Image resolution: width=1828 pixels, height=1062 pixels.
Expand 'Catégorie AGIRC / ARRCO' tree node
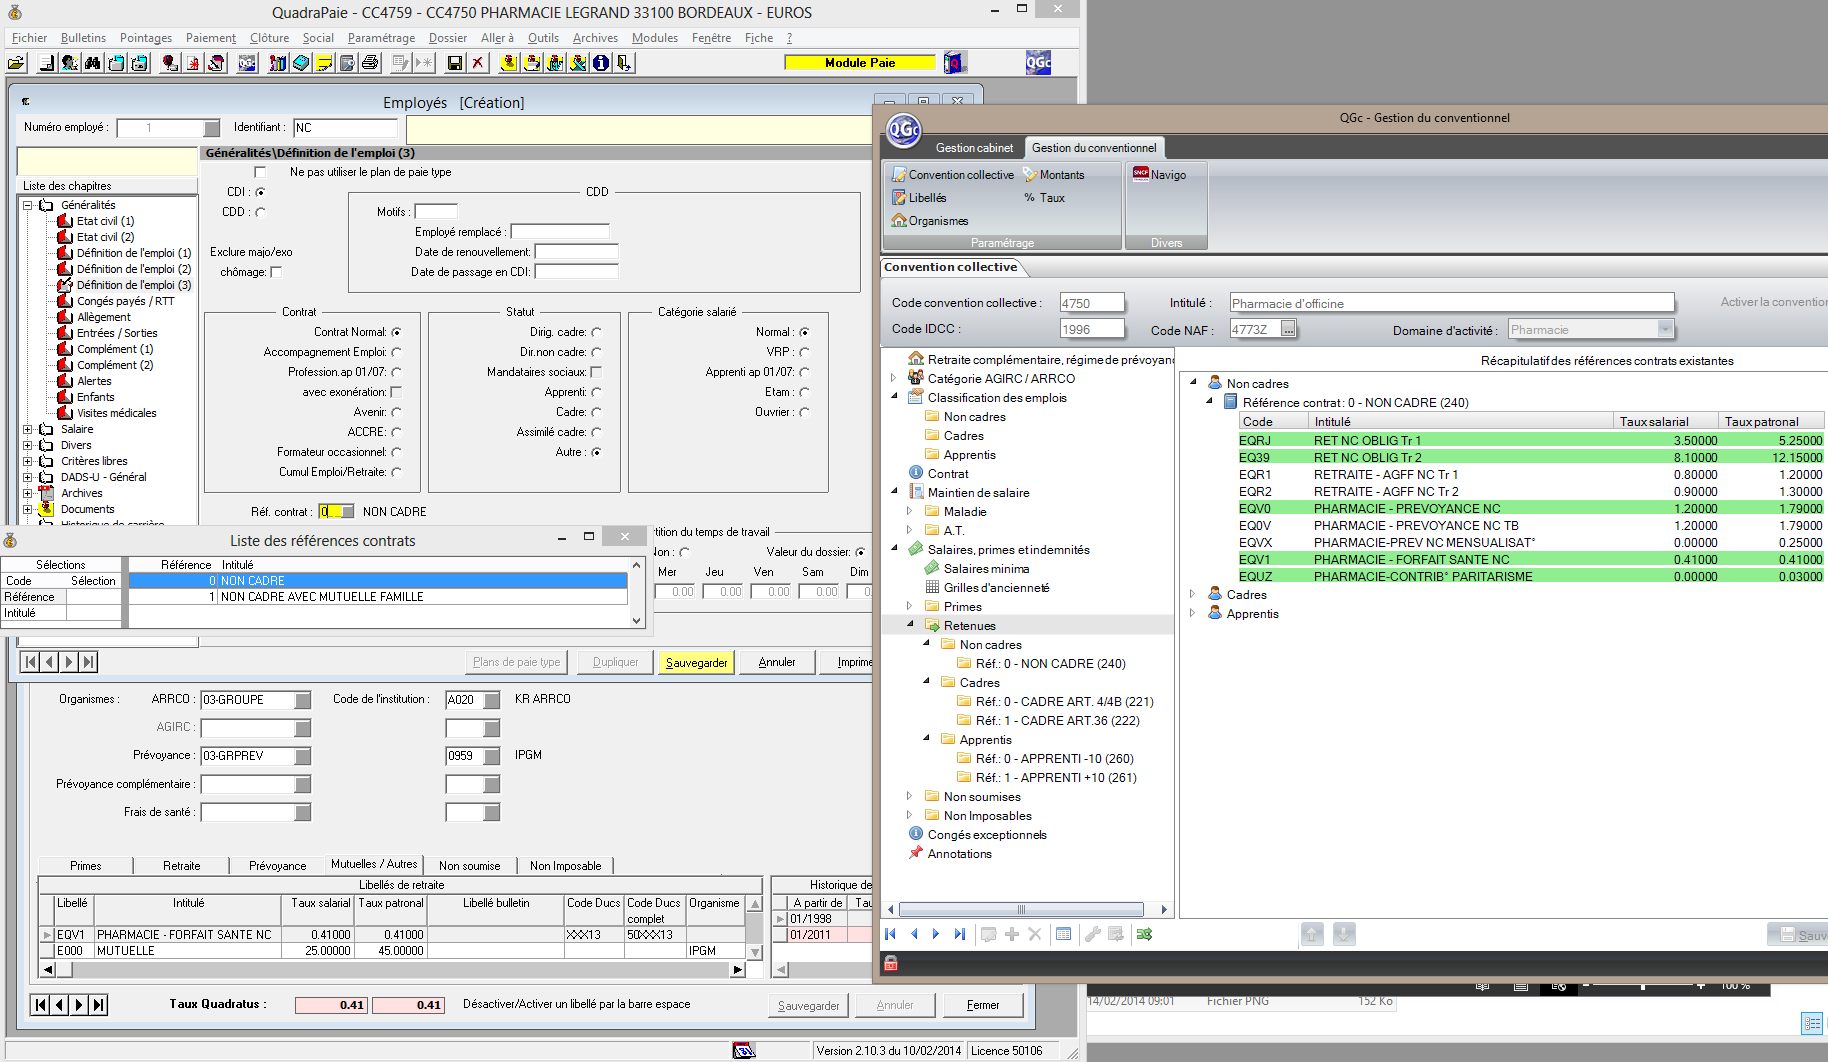pyautogui.click(x=894, y=378)
